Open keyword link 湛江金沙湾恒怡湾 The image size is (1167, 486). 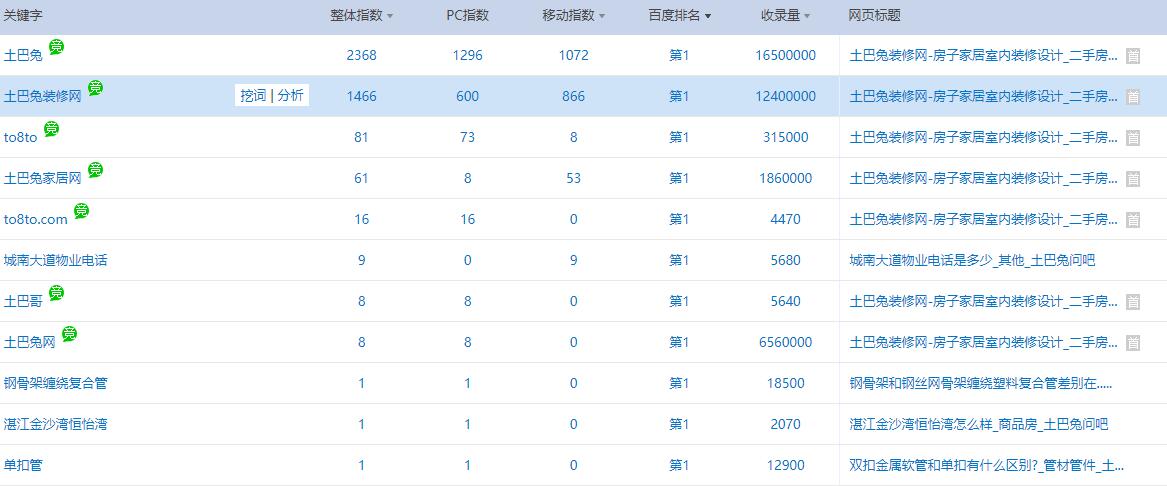(x=55, y=424)
